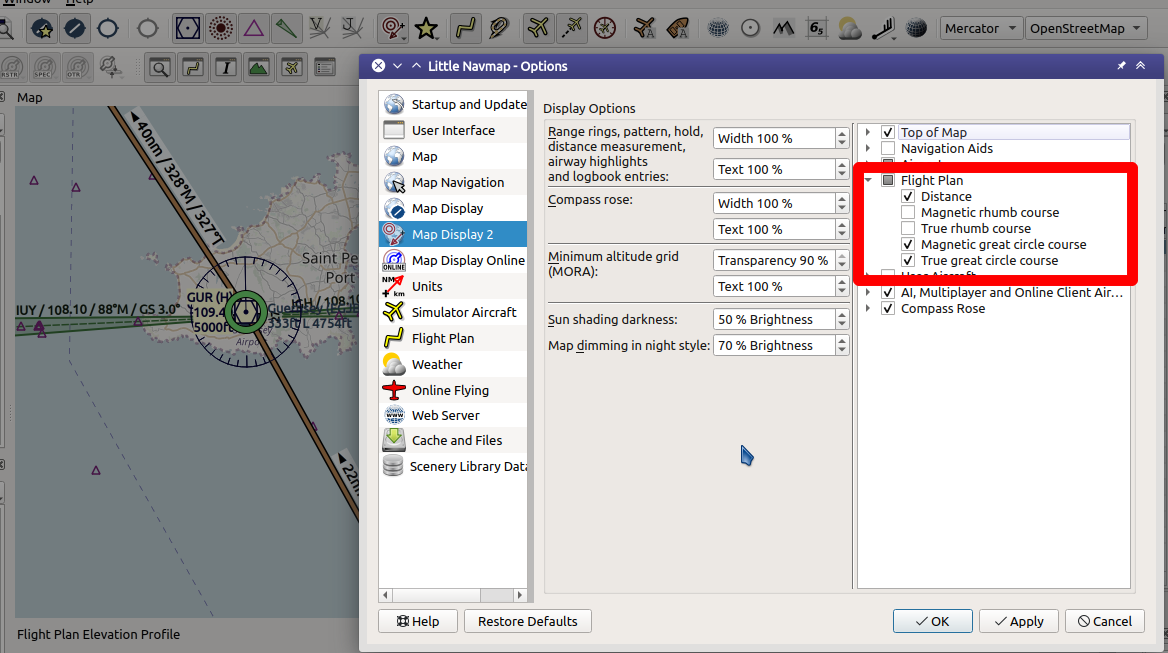Toggle ILS green feather icon
1168x653 pixels.
point(286,29)
